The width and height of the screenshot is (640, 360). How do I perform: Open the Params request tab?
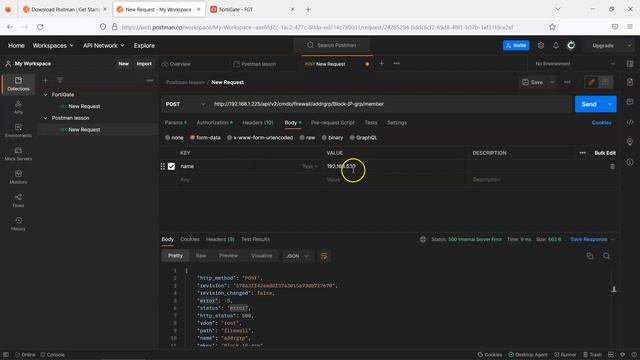point(176,122)
